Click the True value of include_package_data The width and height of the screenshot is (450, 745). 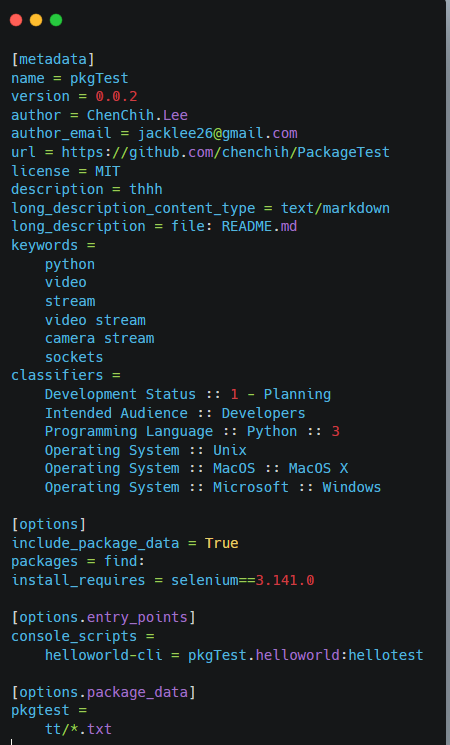coord(221,543)
